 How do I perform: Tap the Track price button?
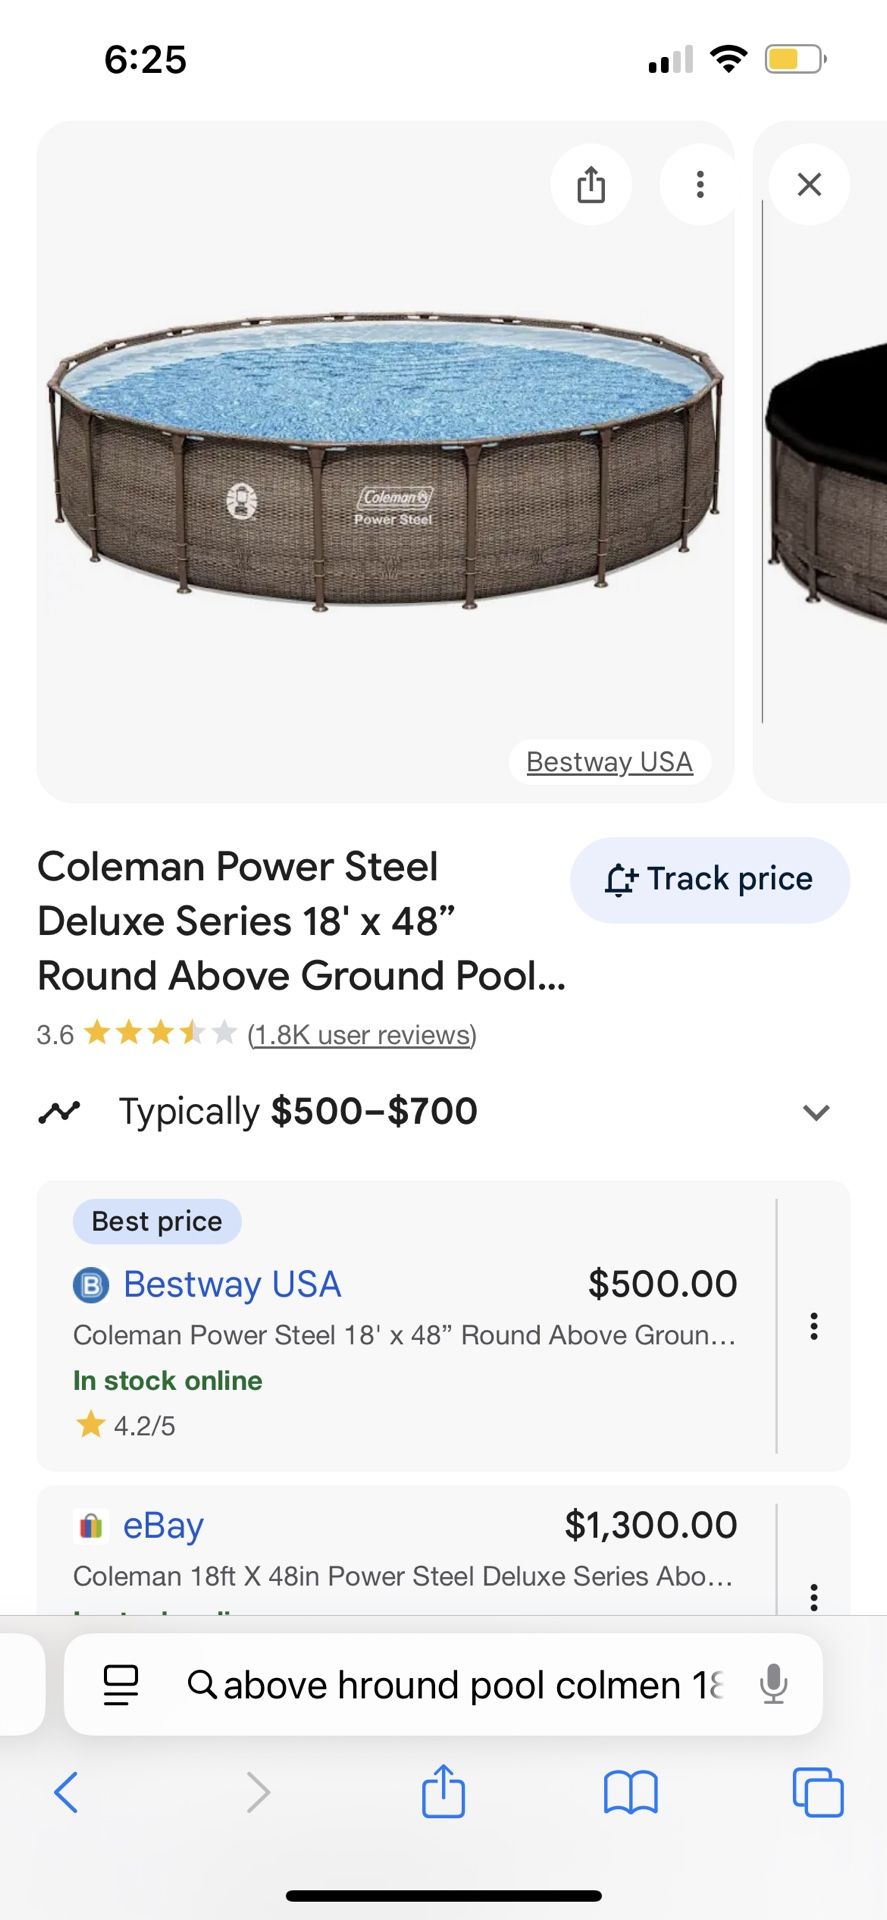click(710, 880)
